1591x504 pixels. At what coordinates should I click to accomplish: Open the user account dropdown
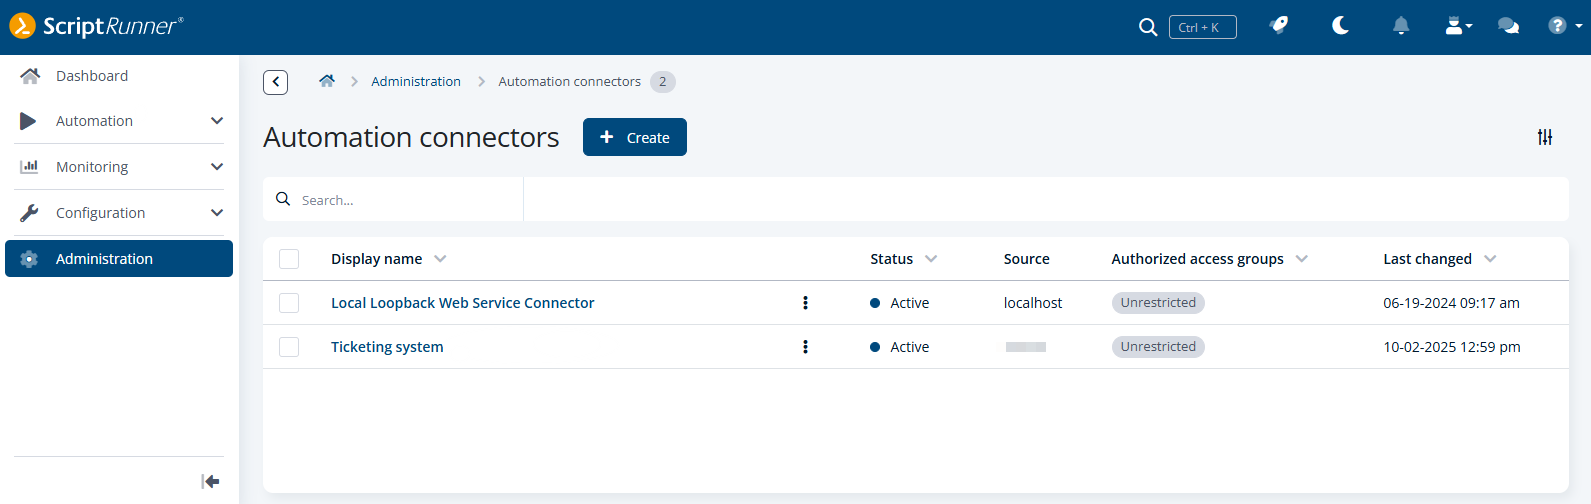(x=1458, y=26)
